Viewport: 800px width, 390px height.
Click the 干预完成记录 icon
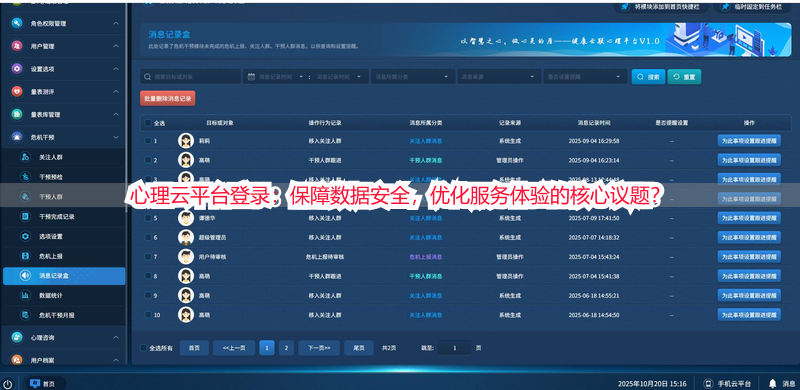click(x=25, y=216)
